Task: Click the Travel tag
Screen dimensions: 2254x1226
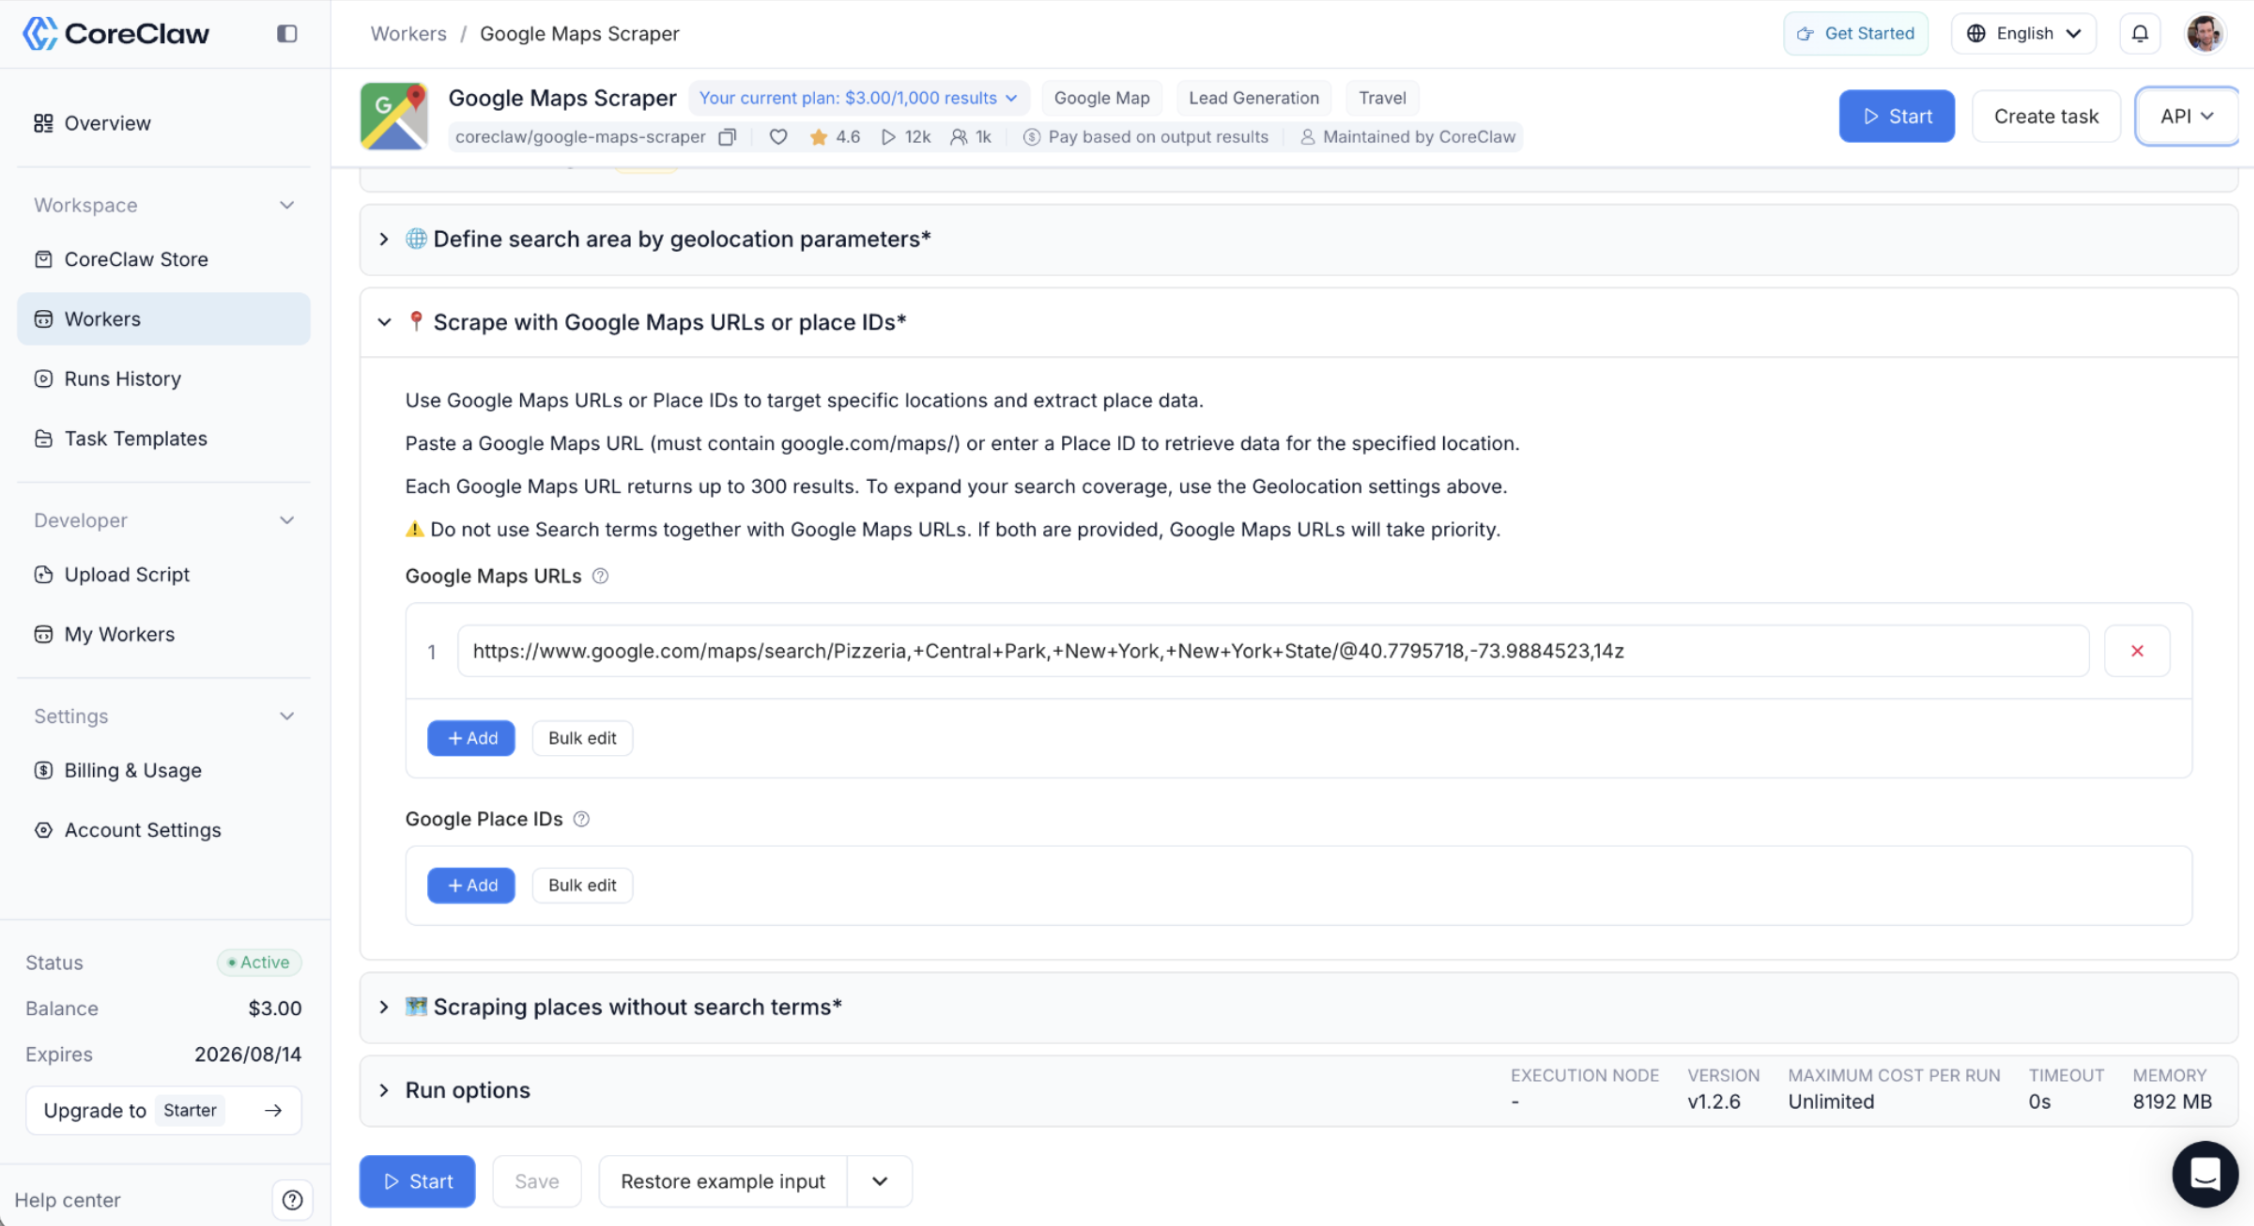Action: click(1382, 98)
